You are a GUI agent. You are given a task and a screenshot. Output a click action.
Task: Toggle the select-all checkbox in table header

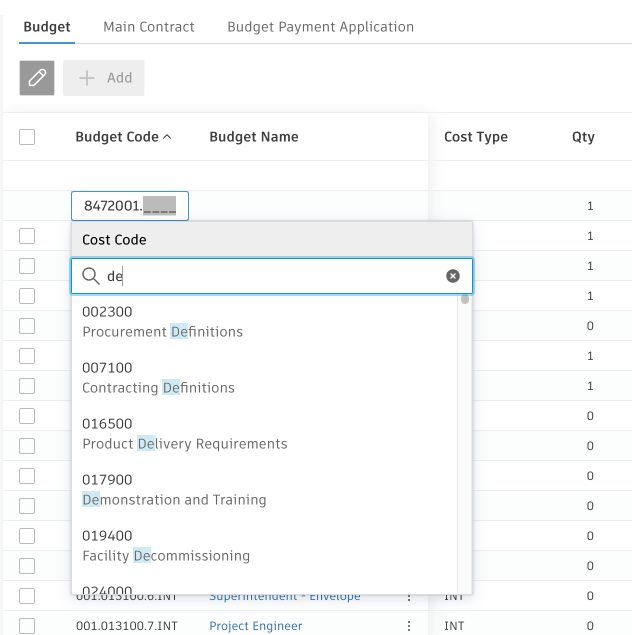tap(27, 137)
